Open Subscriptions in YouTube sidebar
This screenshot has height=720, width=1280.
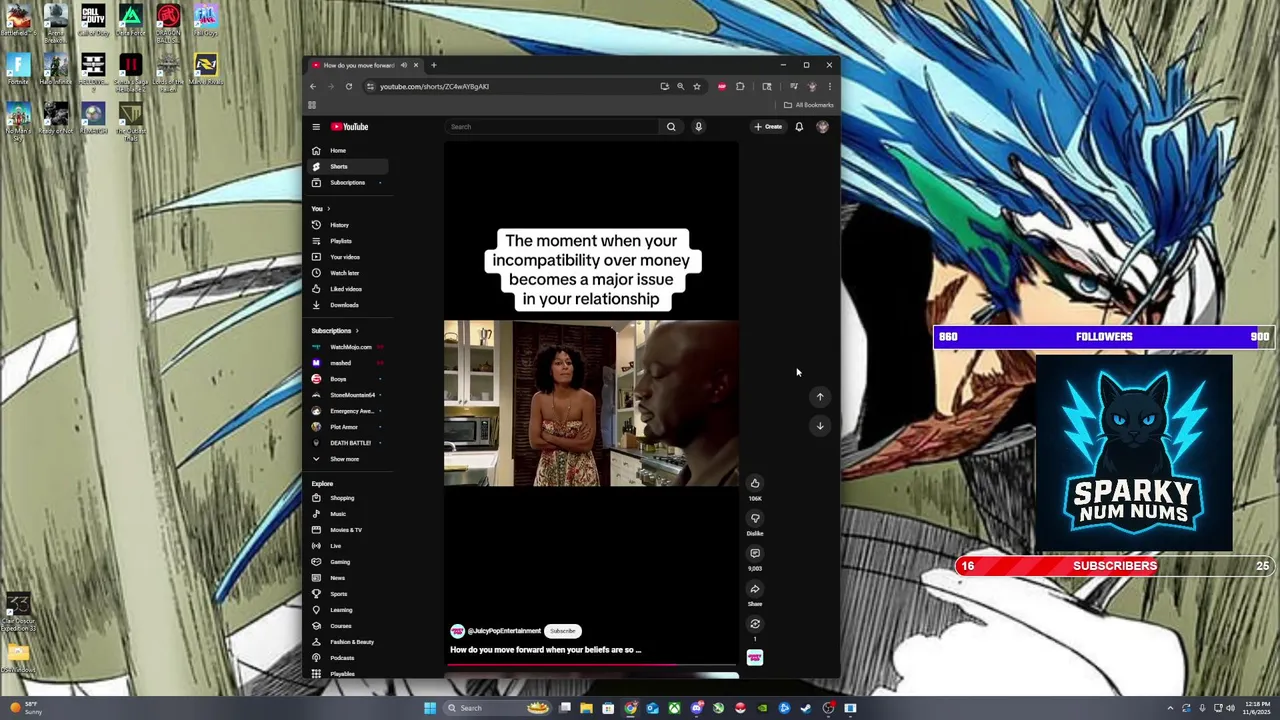[347, 183]
